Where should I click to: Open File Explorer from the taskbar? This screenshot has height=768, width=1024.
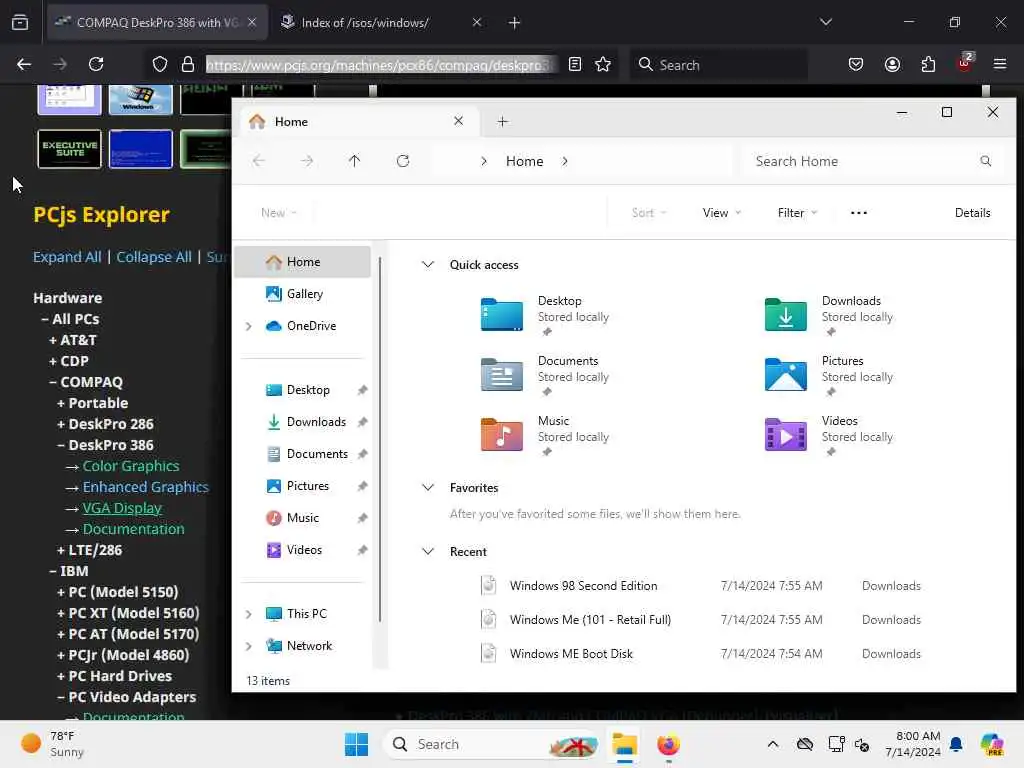click(x=624, y=744)
